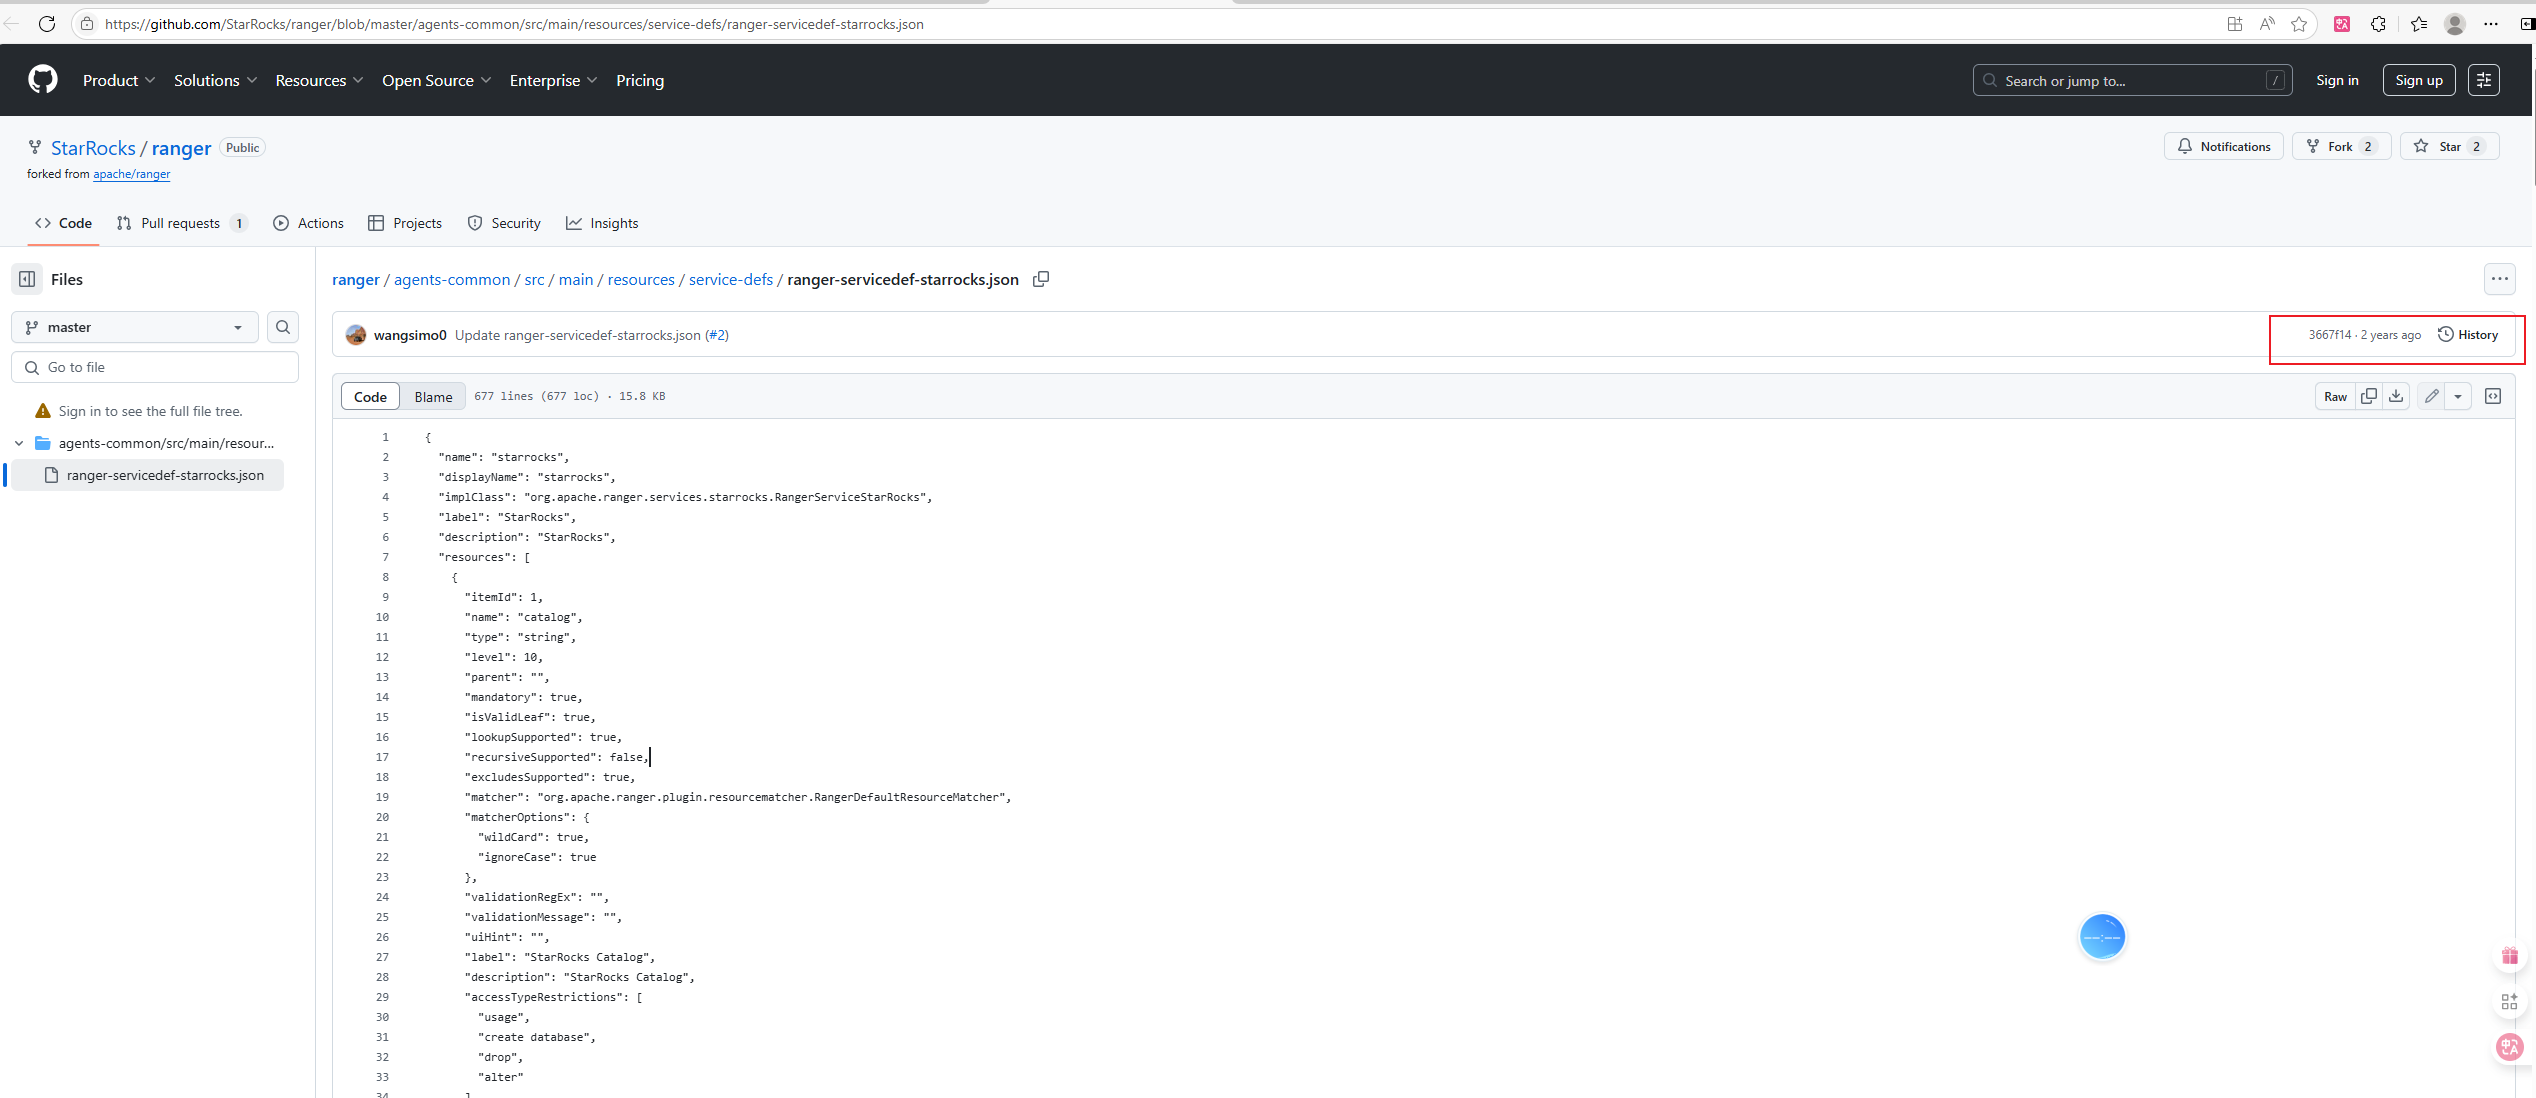Open the Code repository tab
Screen dimensions: 2536x1098
pos(63,223)
